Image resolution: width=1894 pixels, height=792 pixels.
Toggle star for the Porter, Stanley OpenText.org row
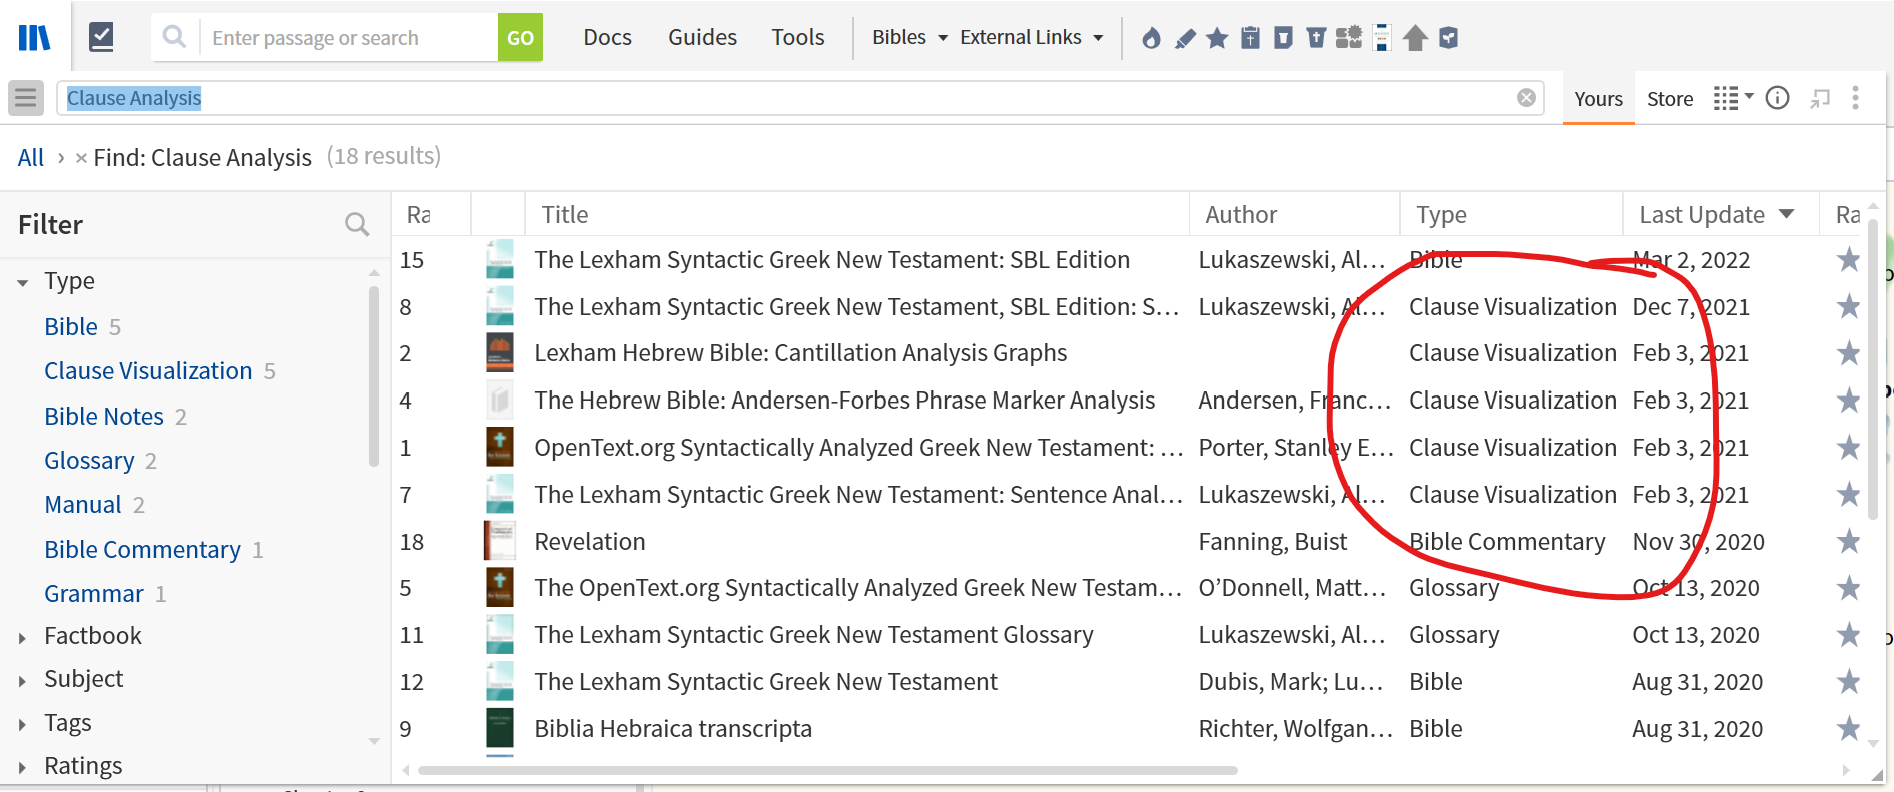(1848, 447)
